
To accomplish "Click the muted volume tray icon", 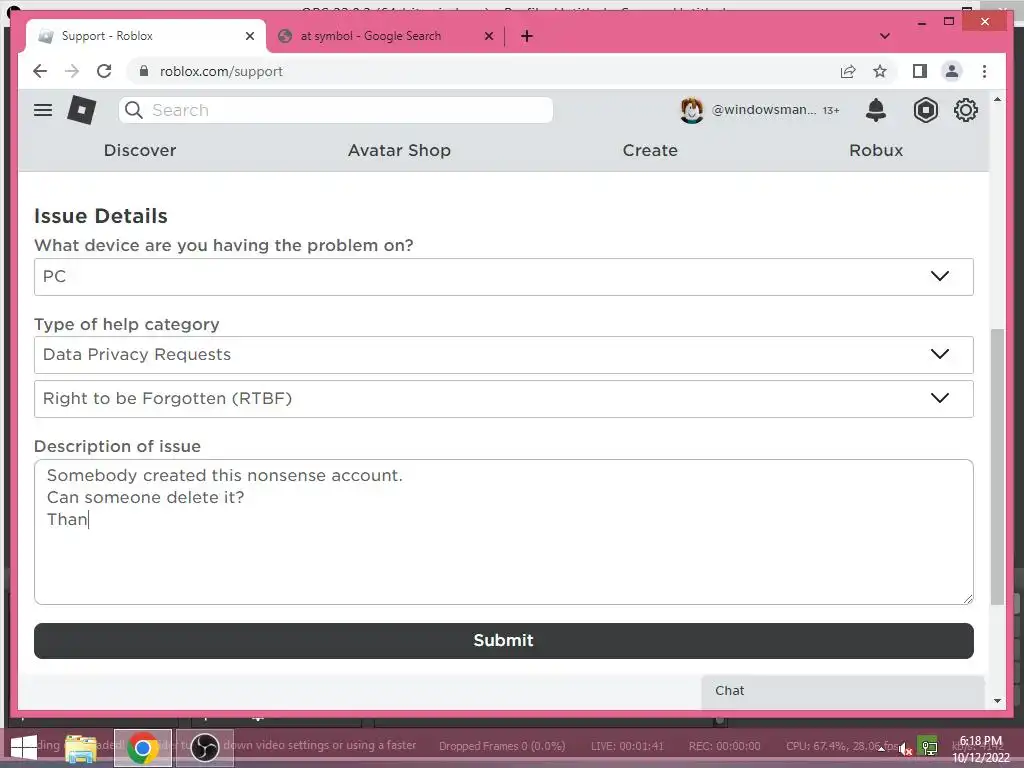I will [905, 748].
